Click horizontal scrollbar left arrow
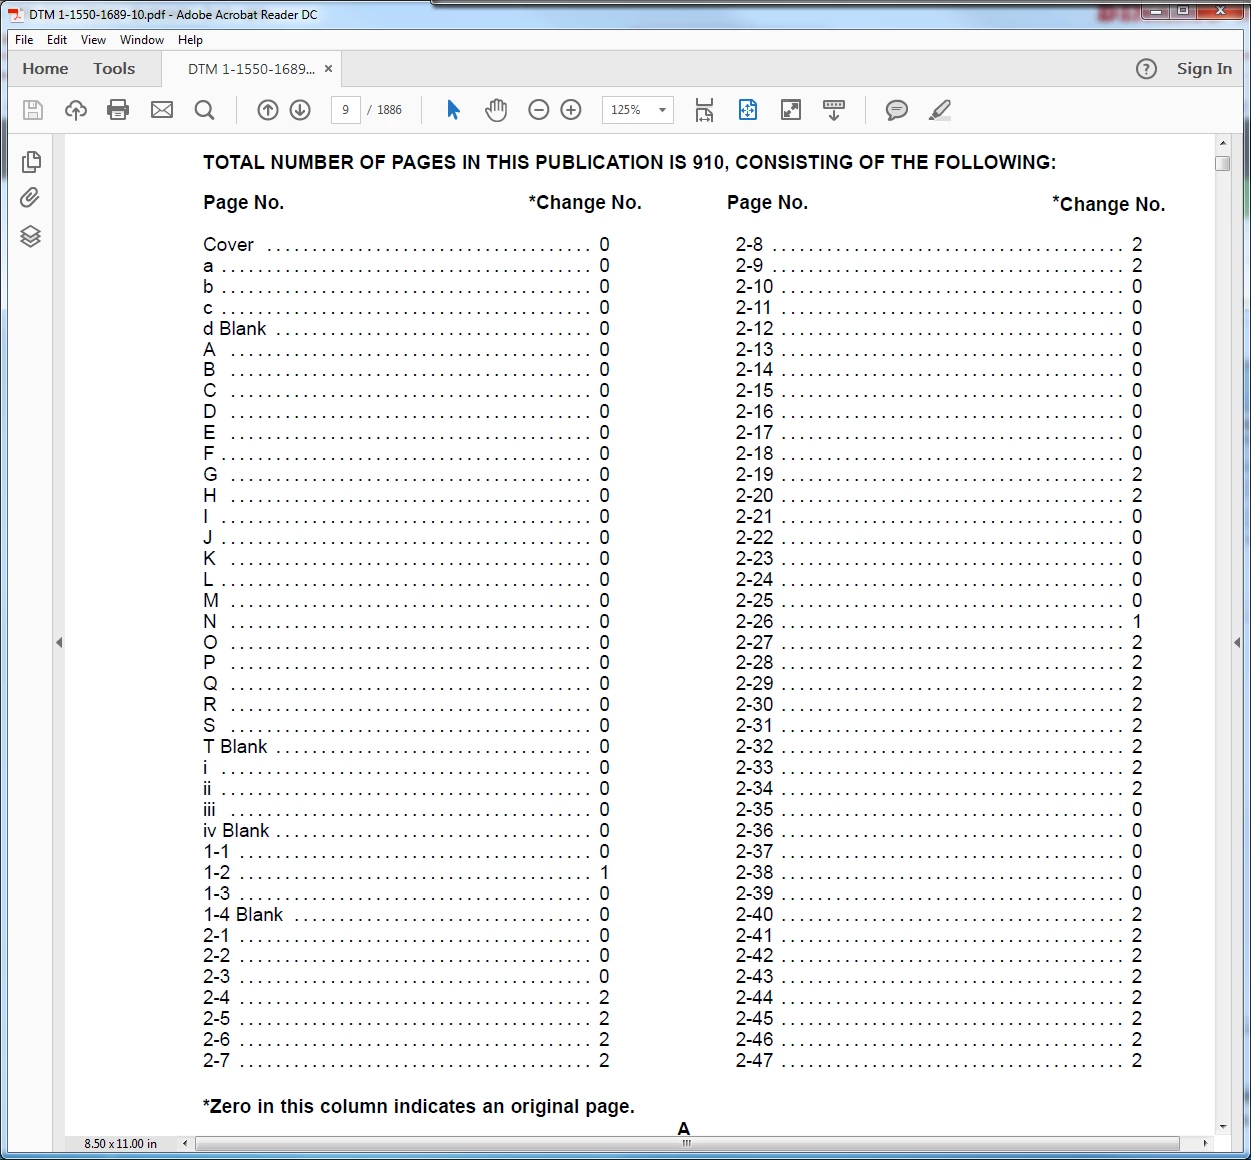Screen dimensions: 1251x1160 pos(184,1143)
